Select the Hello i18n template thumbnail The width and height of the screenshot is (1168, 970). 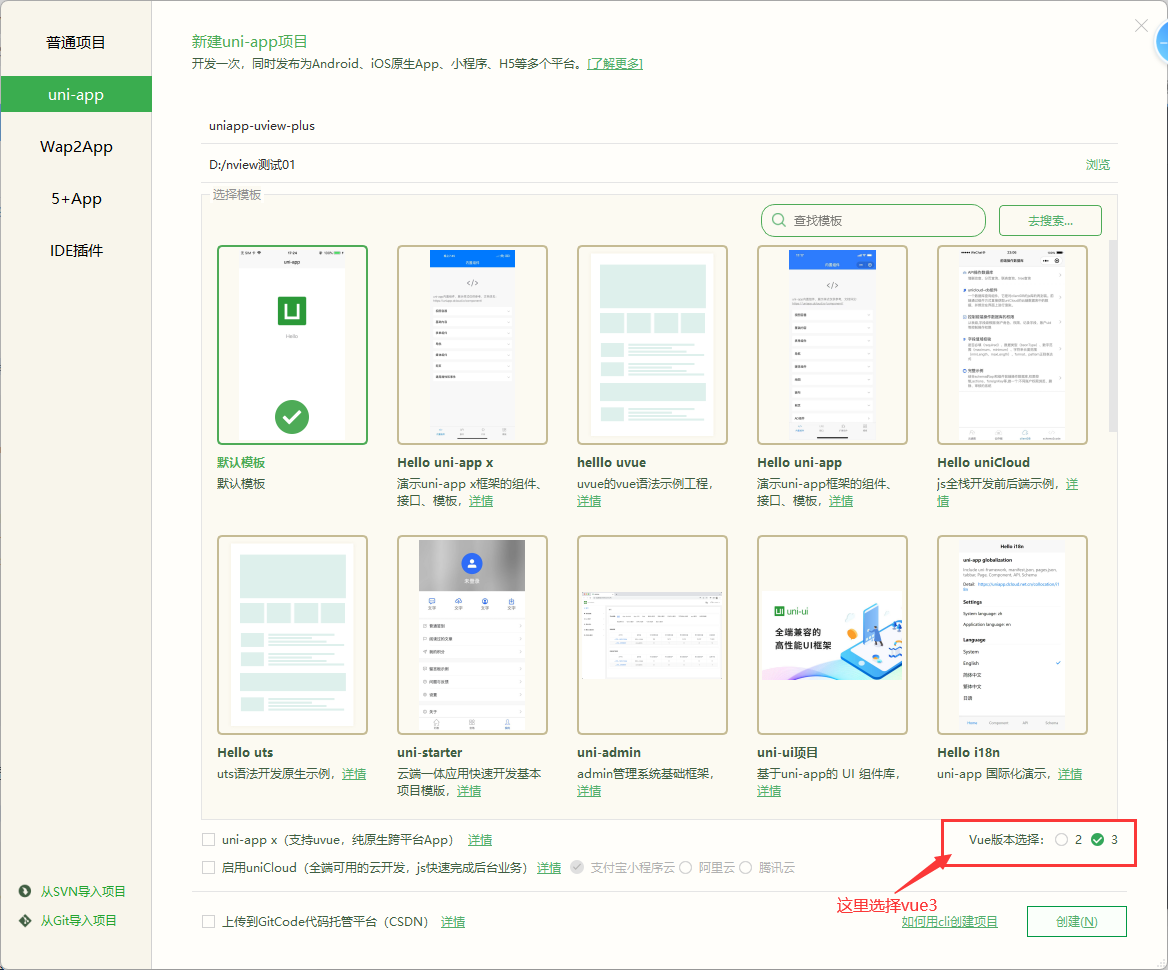click(x=1012, y=635)
